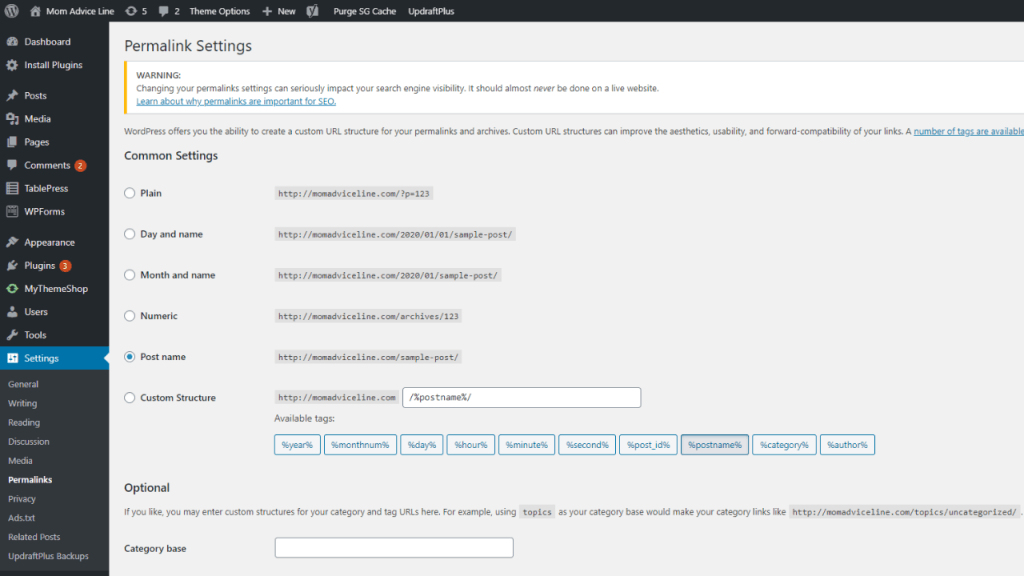Click the MyThemeShop green icon
This screenshot has height=576, width=1024.
(x=12, y=289)
